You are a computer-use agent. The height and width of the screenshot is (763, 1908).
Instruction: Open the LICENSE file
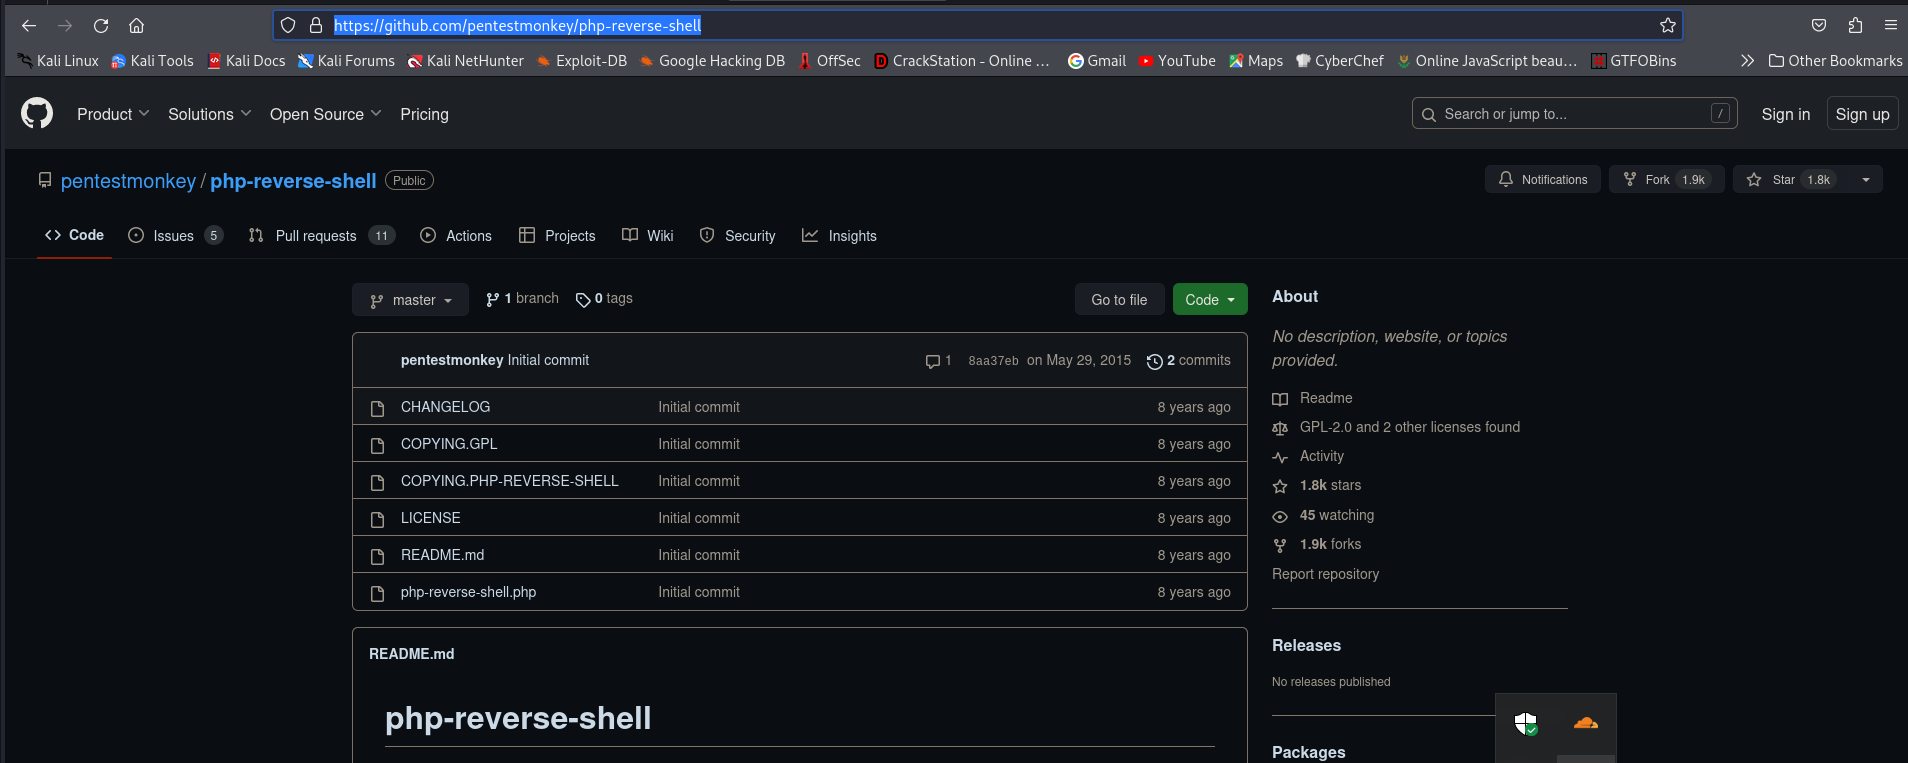[x=430, y=518]
